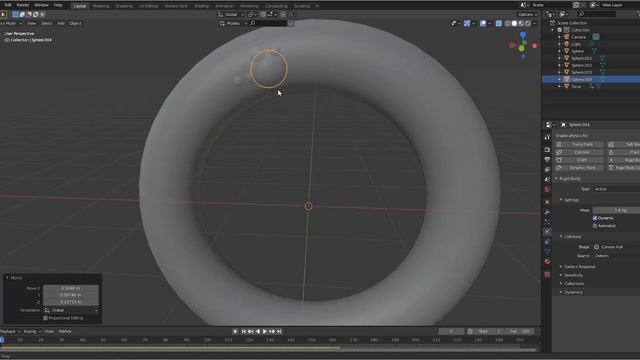Open the Modifiers wrench tab
640x360 pixels.
547,212
